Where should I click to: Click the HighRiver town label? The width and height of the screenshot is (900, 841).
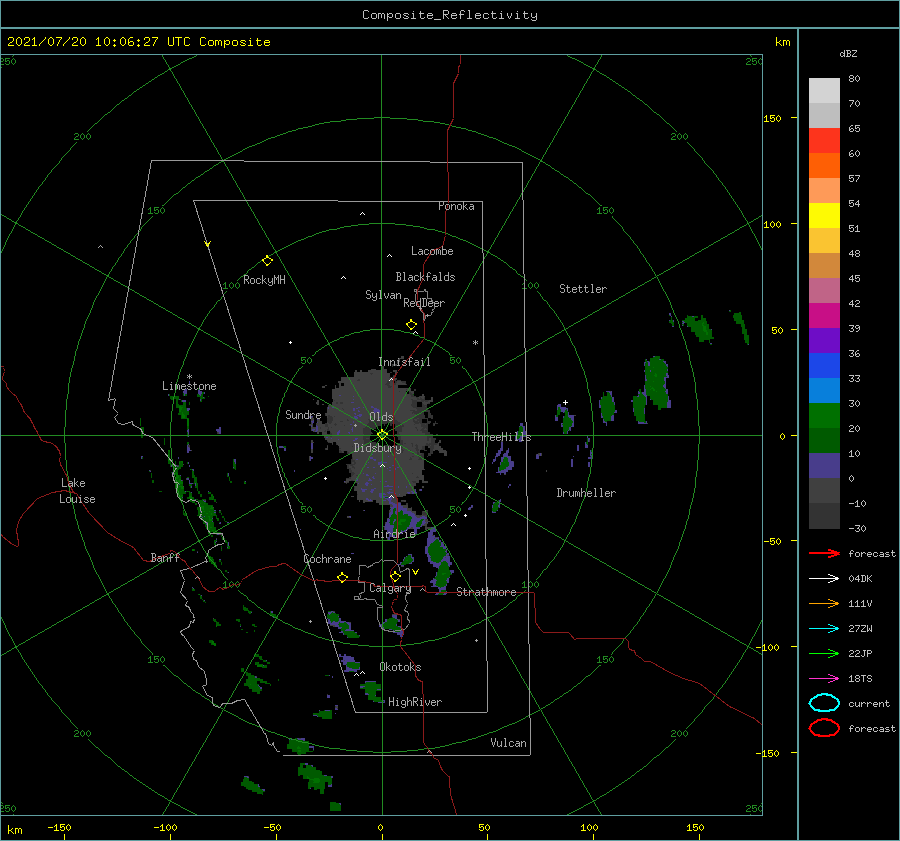[415, 702]
